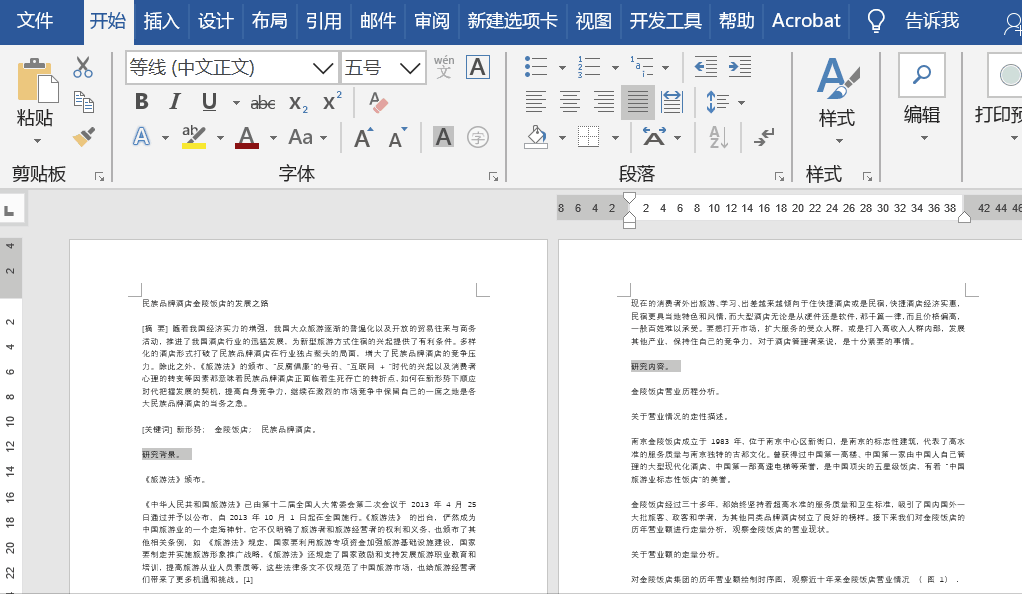The width and height of the screenshot is (1022, 594).
Task: Switch to the 插入 (Insert) tab
Action: click(x=161, y=21)
